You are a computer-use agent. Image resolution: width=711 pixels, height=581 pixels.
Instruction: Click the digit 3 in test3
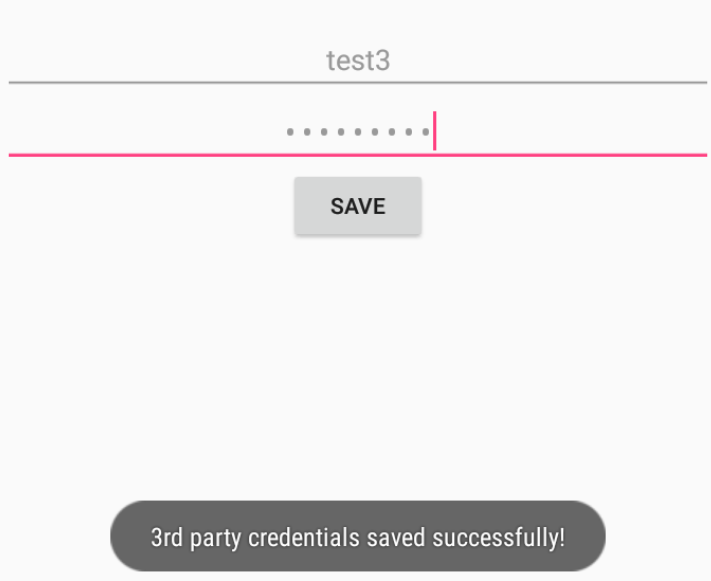(x=383, y=61)
